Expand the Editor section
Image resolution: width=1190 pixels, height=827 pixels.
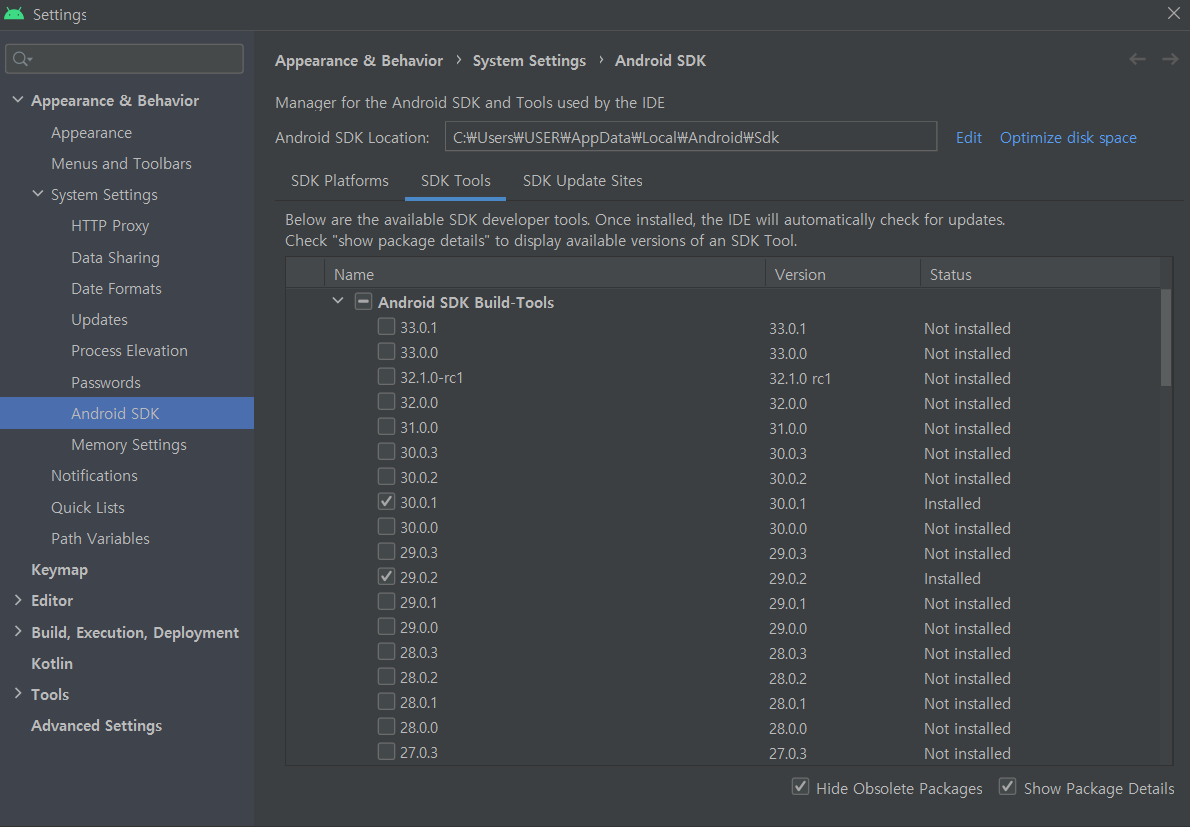click(x=17, y=600)
